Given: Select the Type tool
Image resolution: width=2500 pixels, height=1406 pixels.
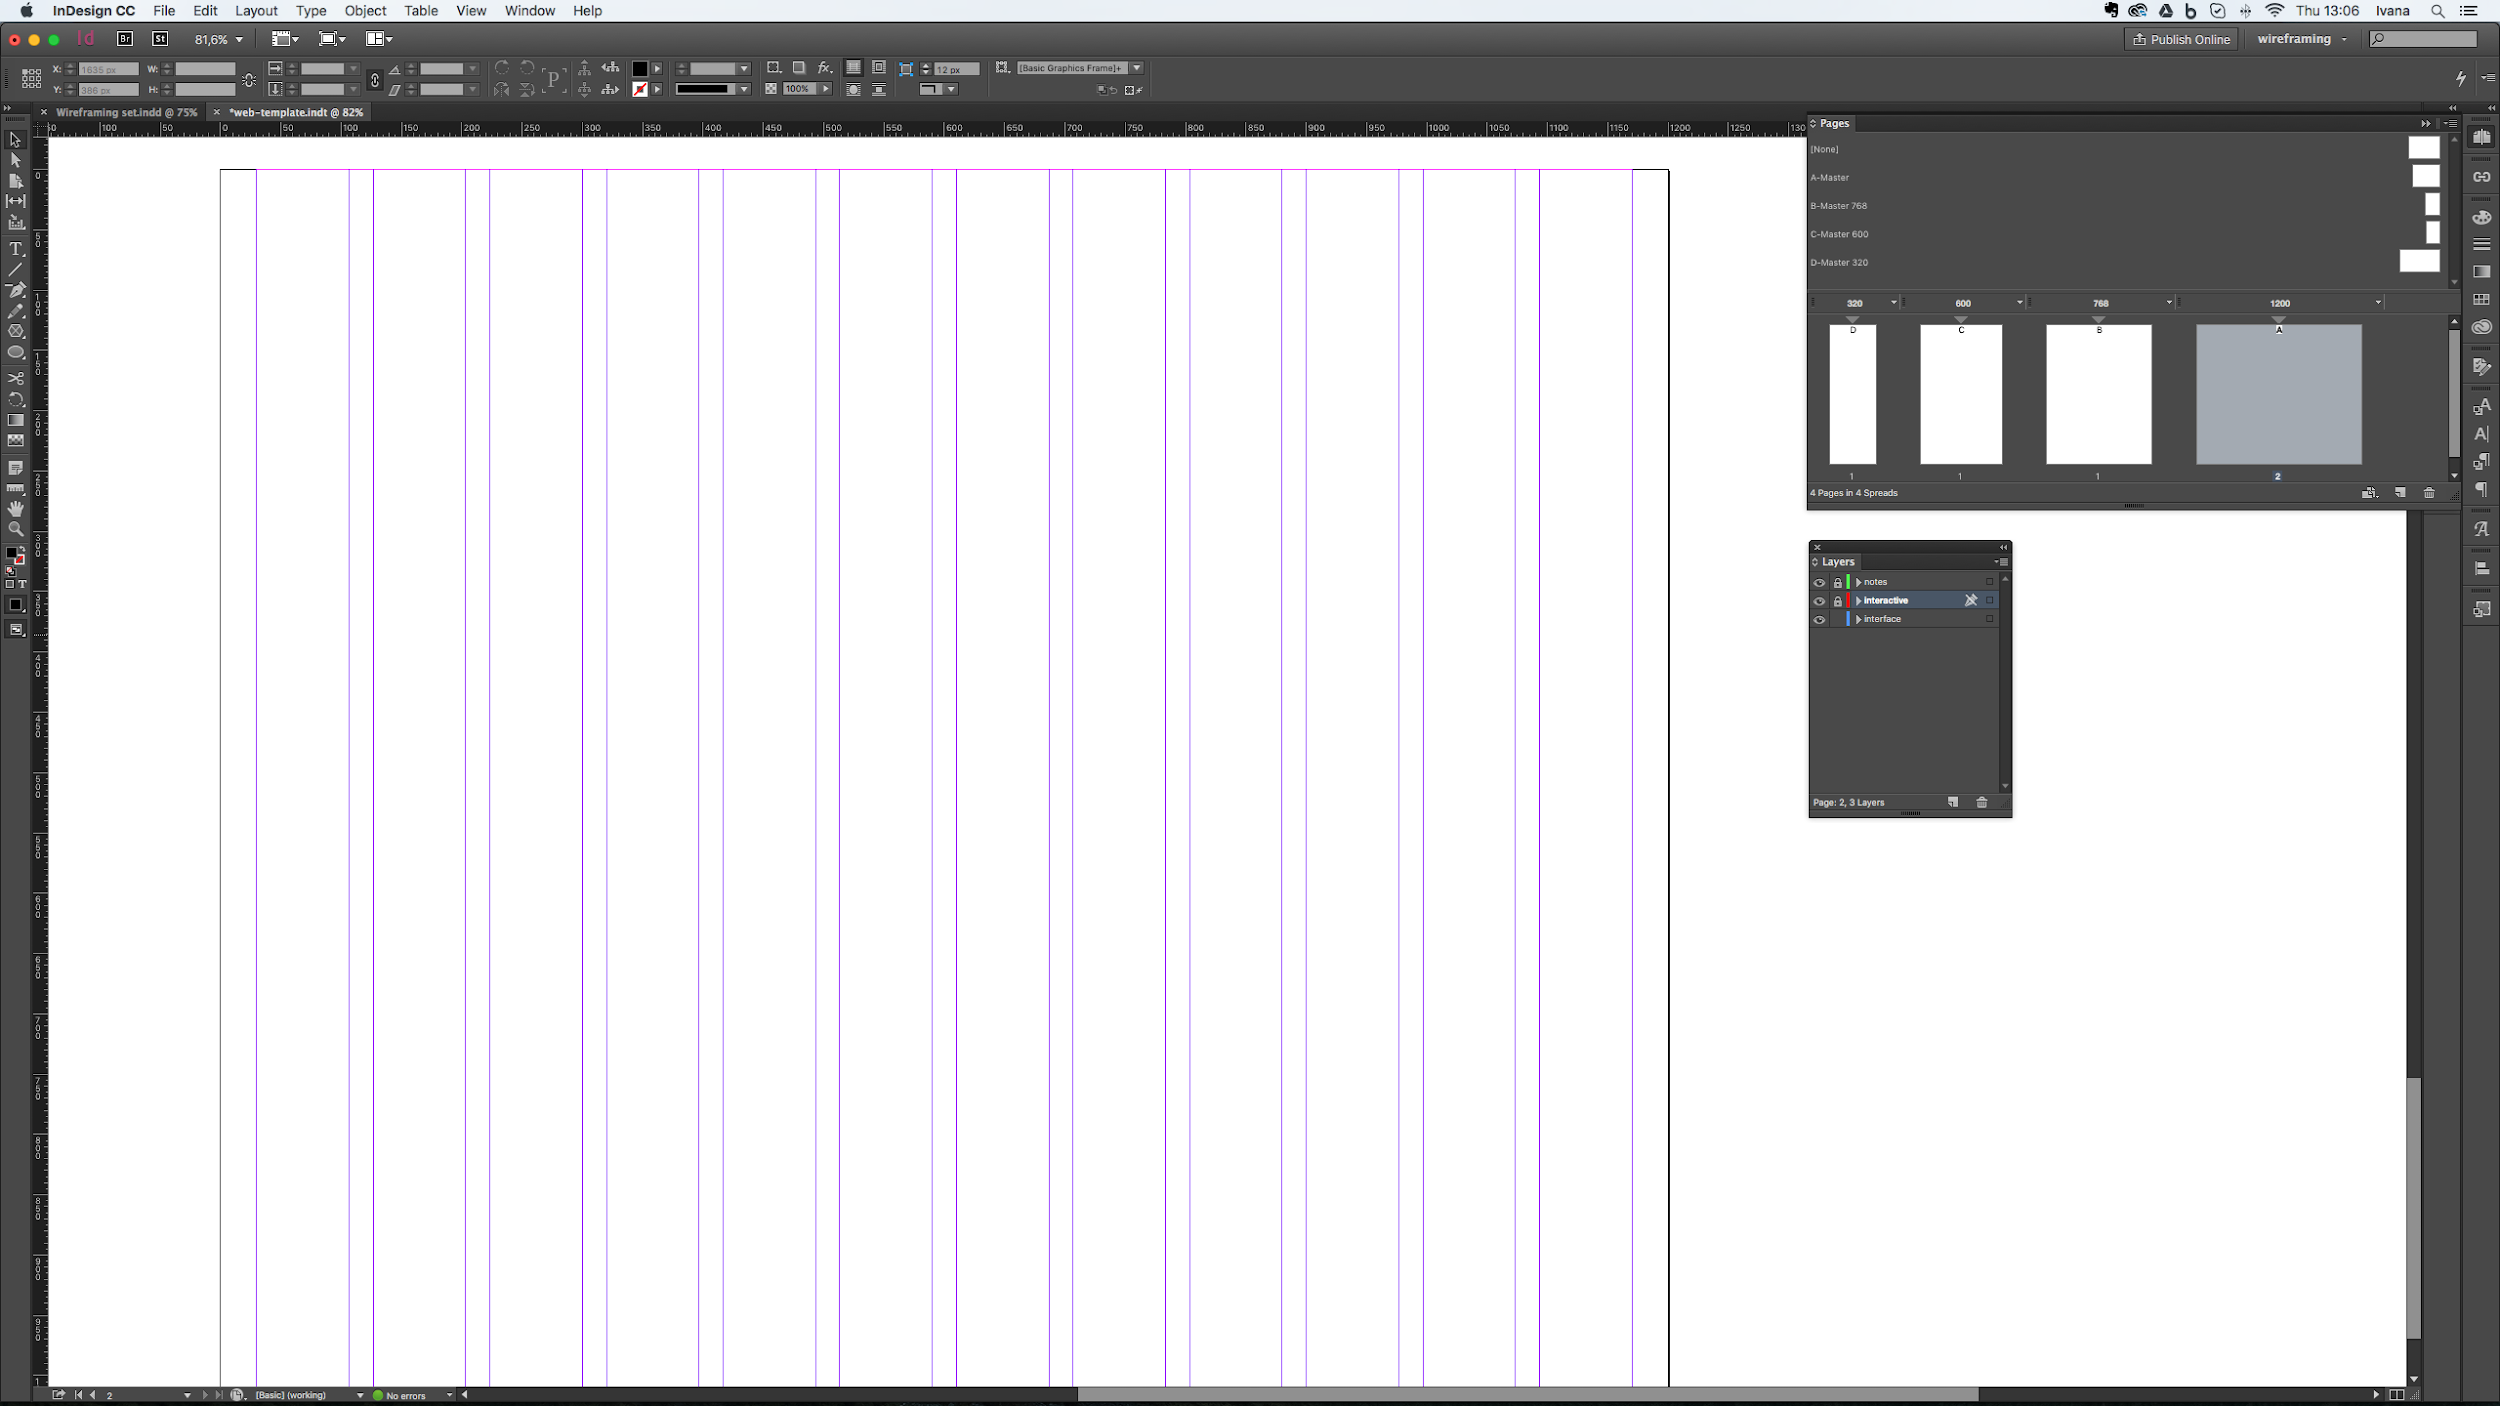Looking at the screenshot, I should (x=16, y=249).
